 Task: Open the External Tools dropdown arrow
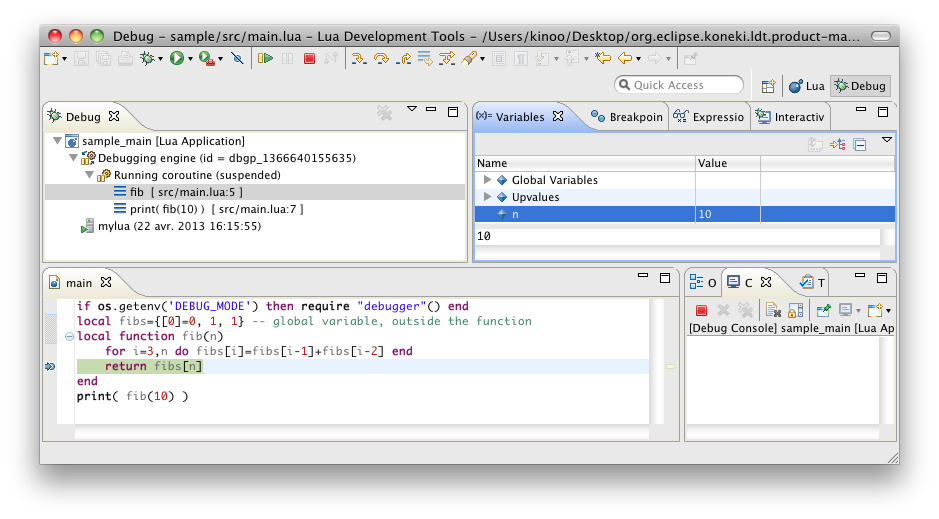coord(220,59)
